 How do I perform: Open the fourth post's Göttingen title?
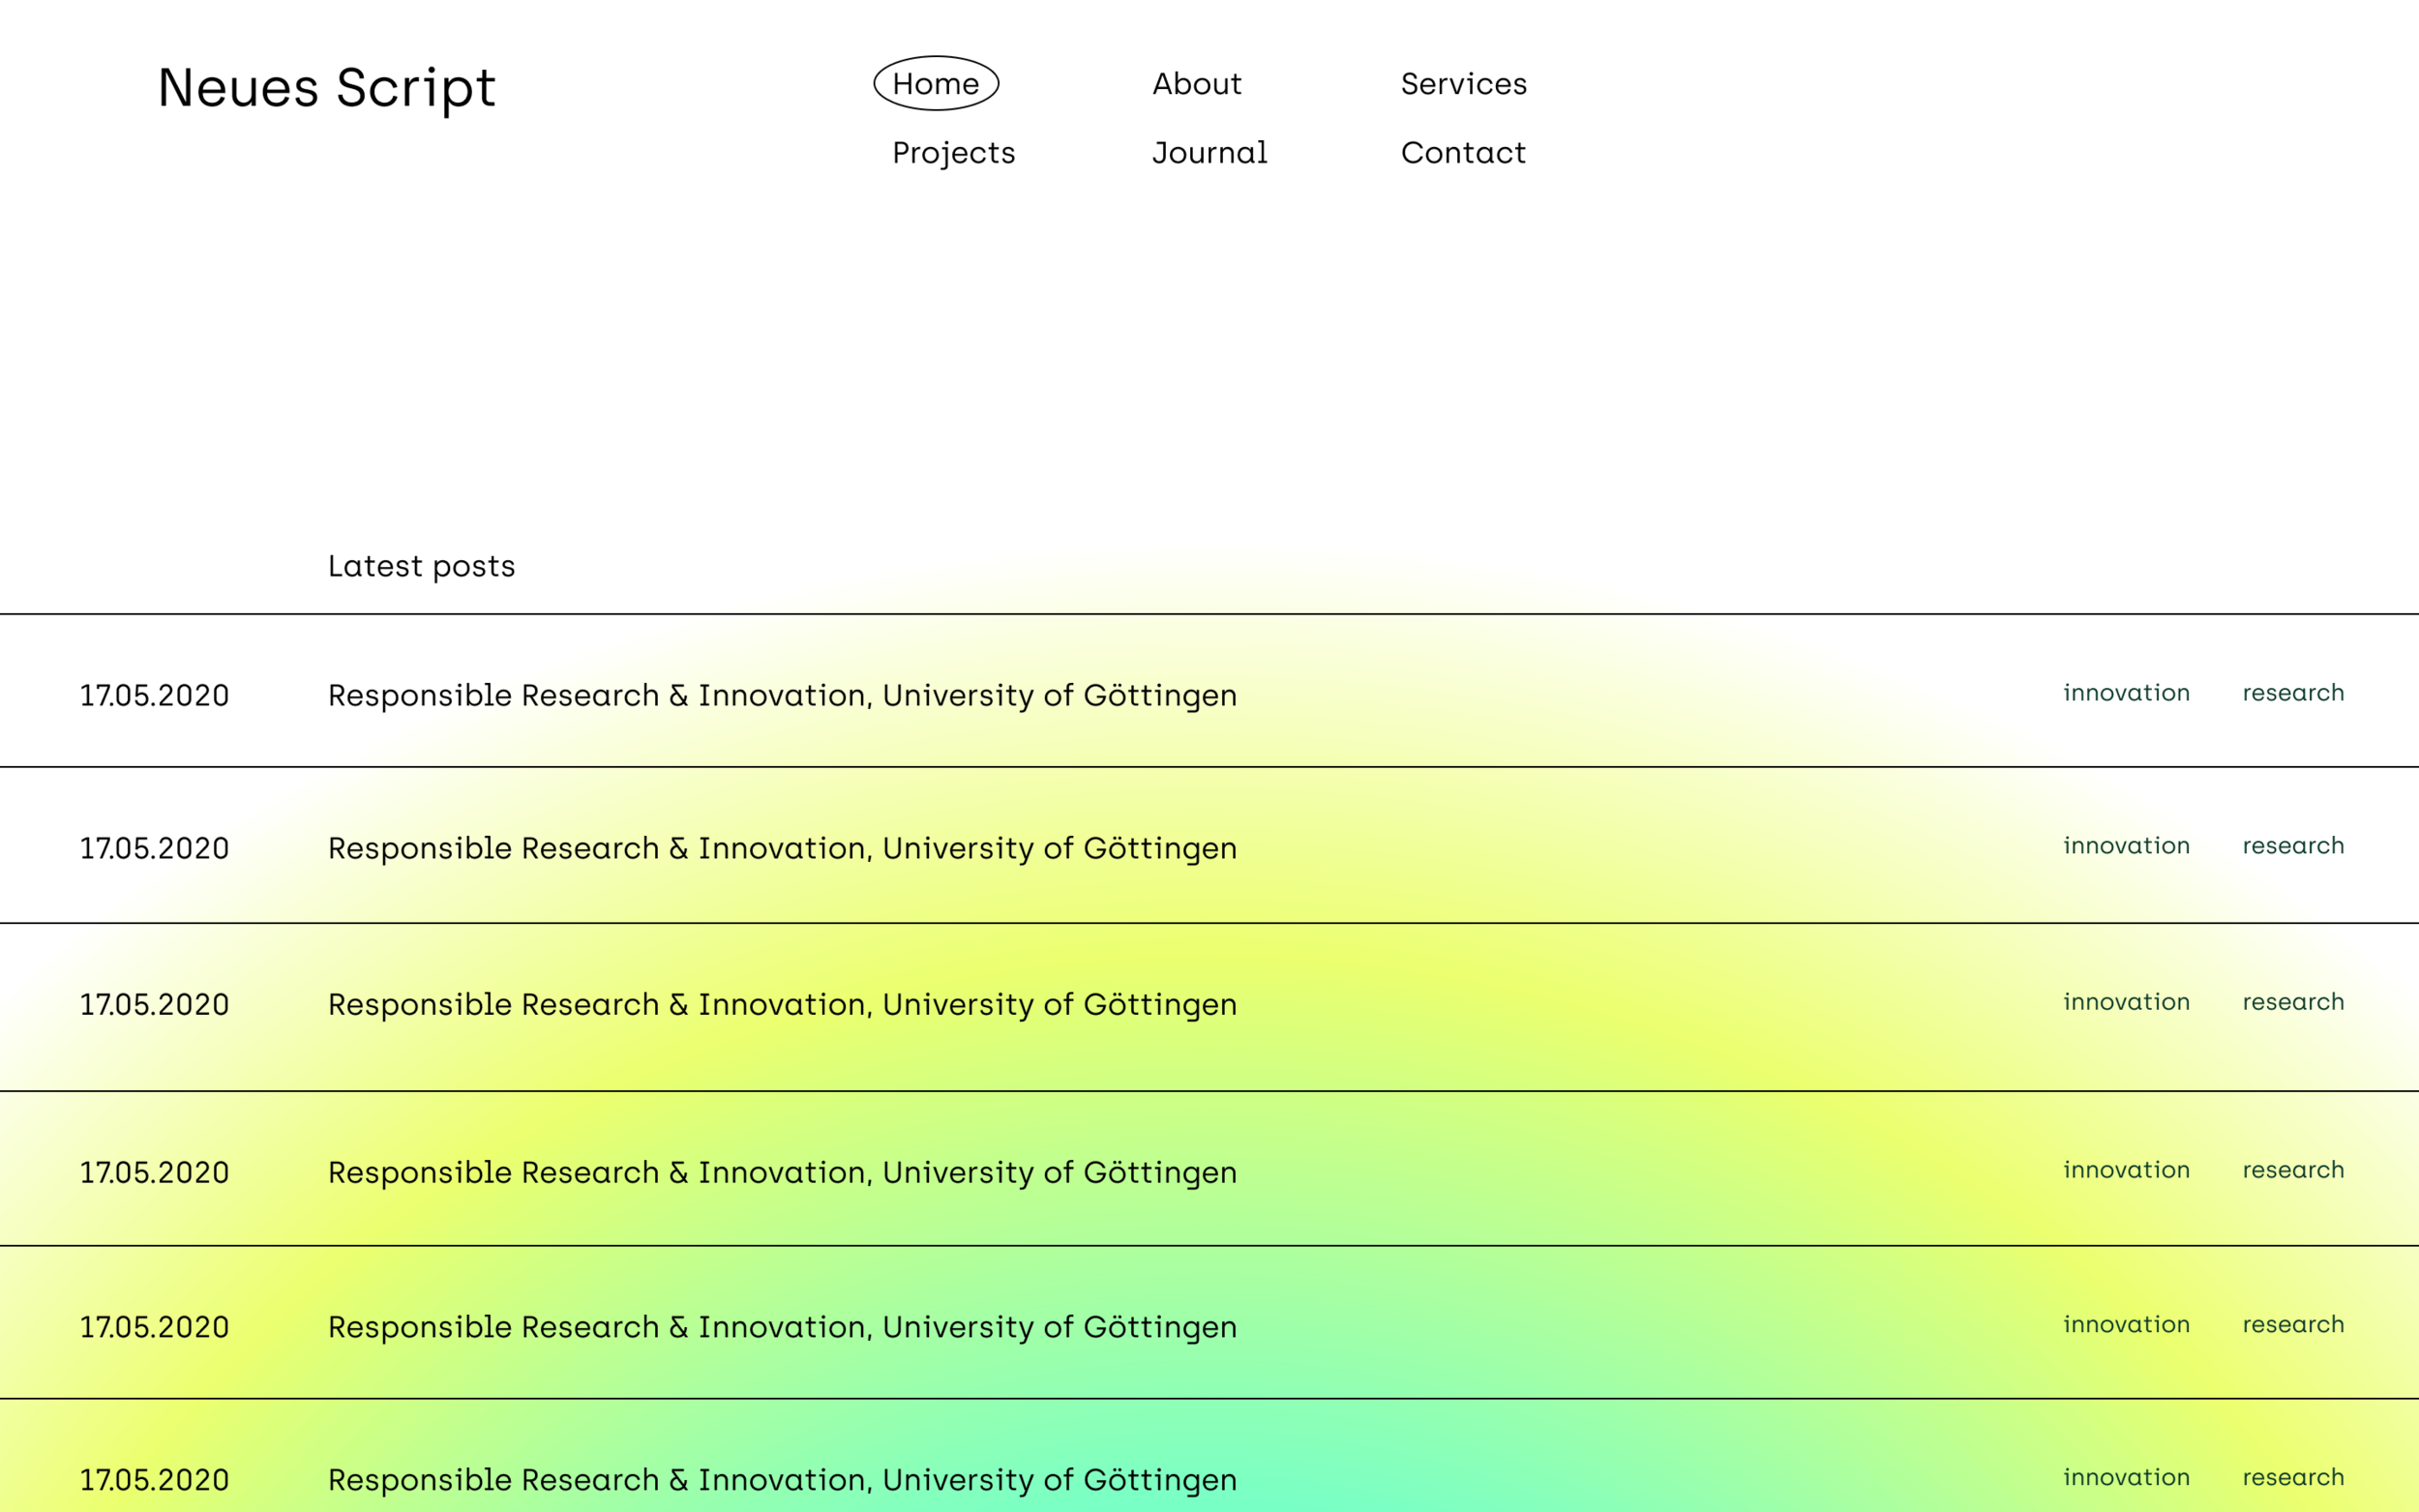click(x=782, y=1172)
